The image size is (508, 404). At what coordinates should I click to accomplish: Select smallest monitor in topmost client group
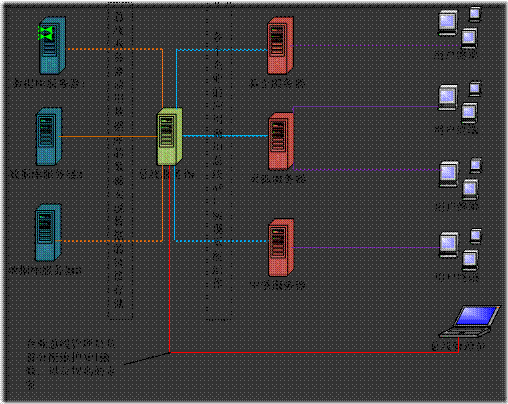coord(475,14)
